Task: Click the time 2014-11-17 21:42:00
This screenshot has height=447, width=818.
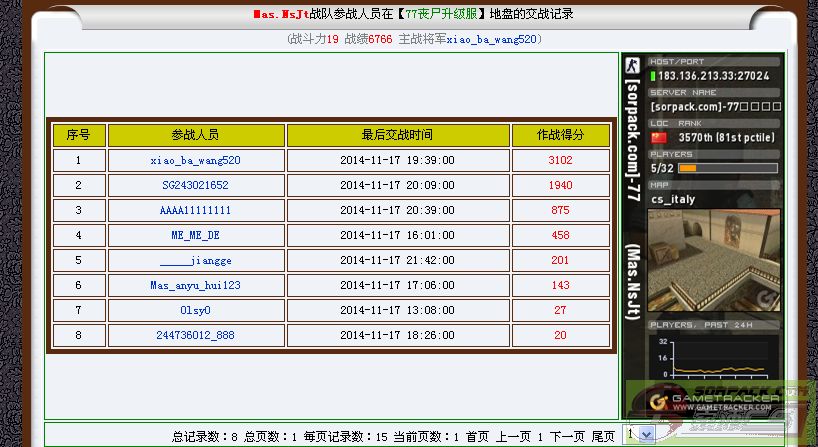Action: 398,260
